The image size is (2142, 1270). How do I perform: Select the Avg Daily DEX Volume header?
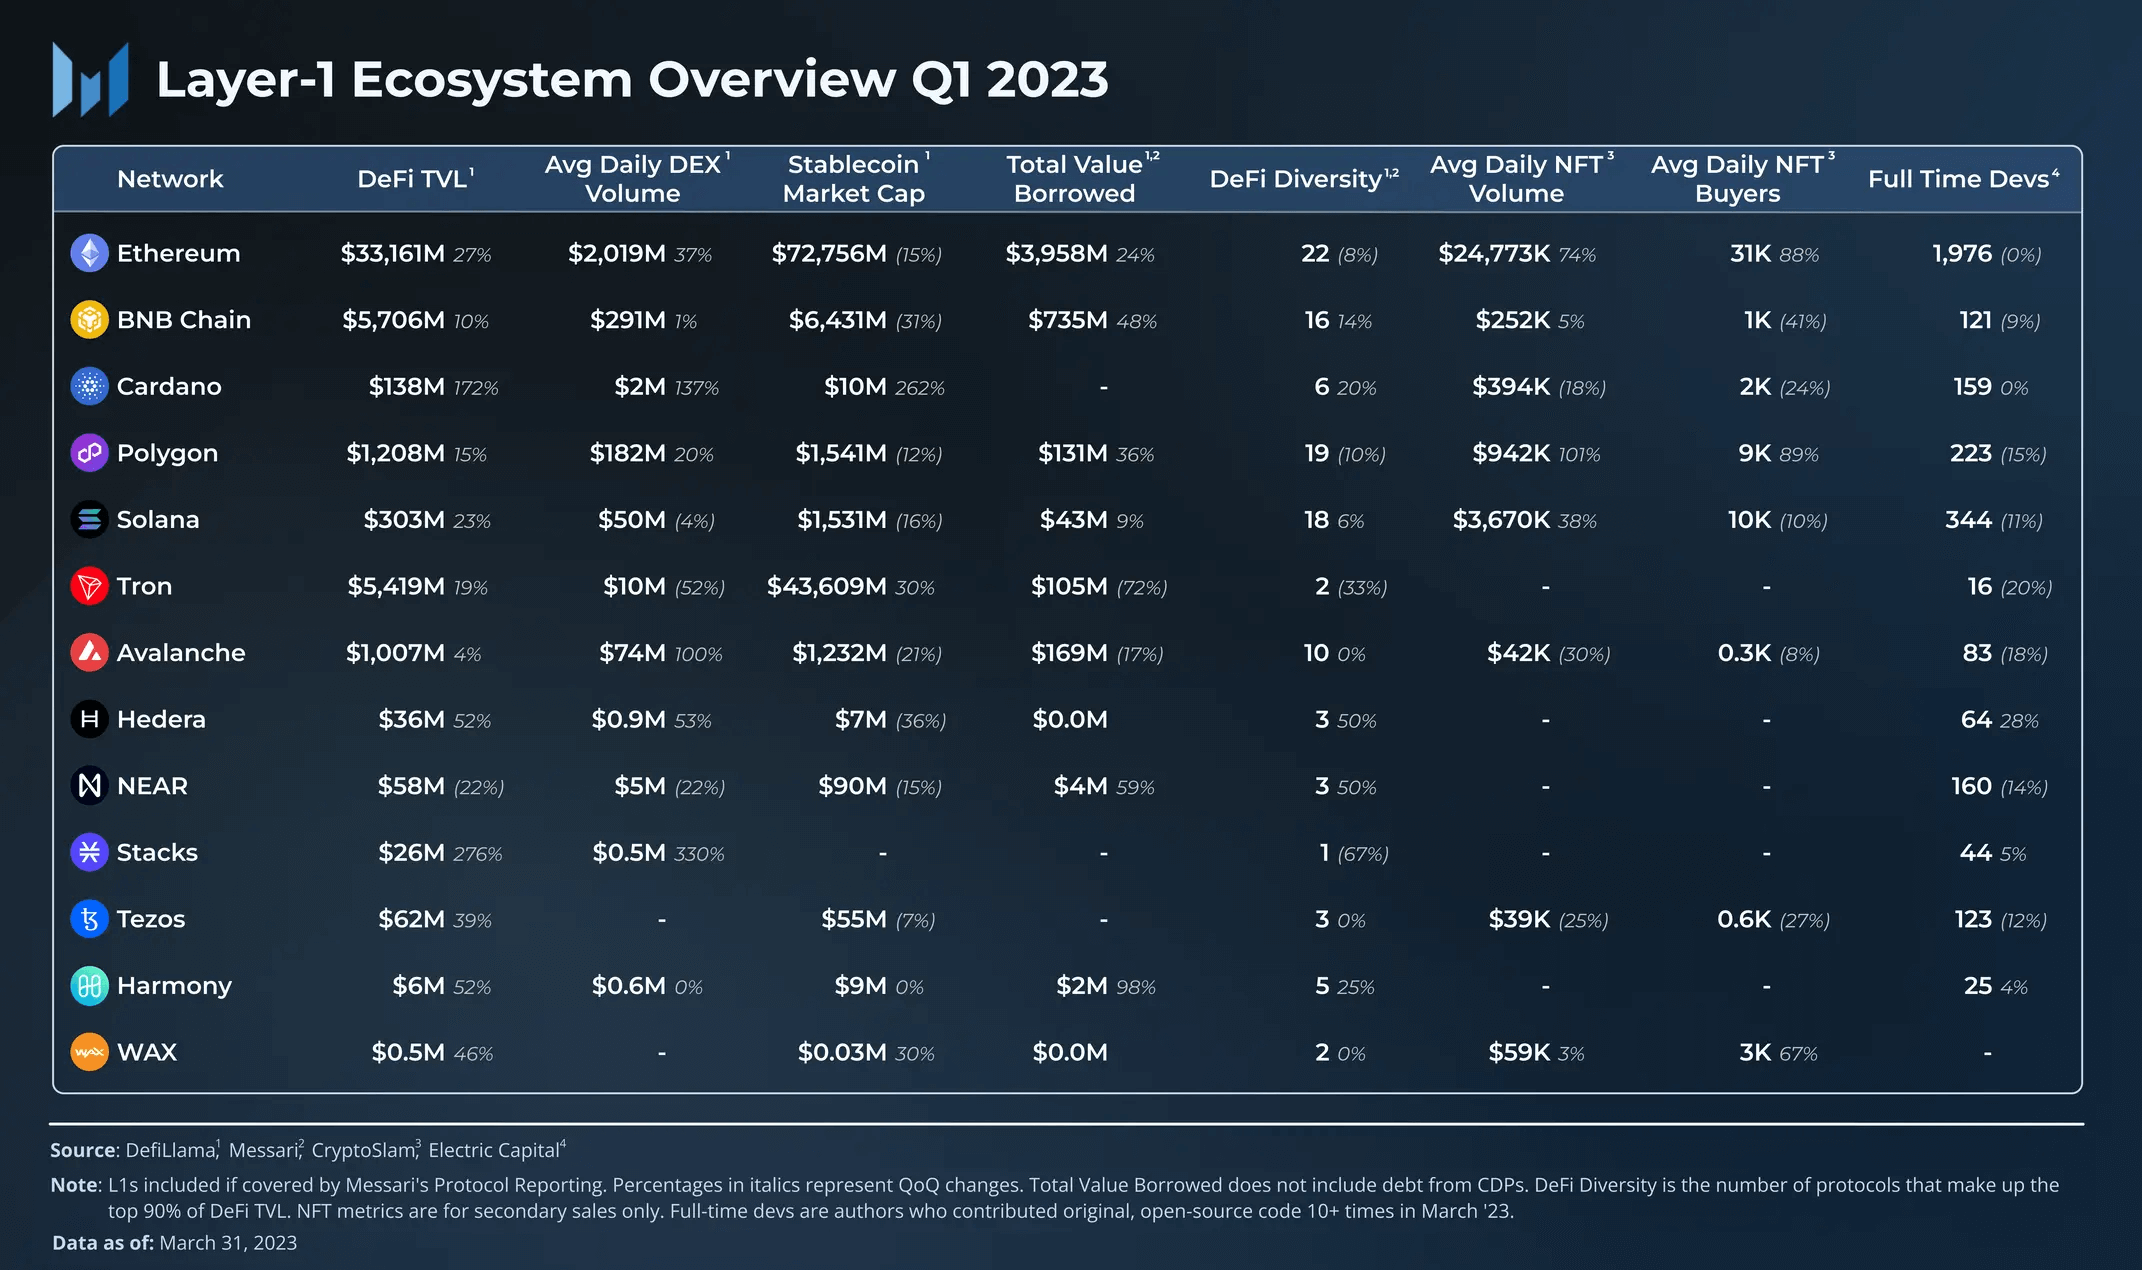[636, 179]
